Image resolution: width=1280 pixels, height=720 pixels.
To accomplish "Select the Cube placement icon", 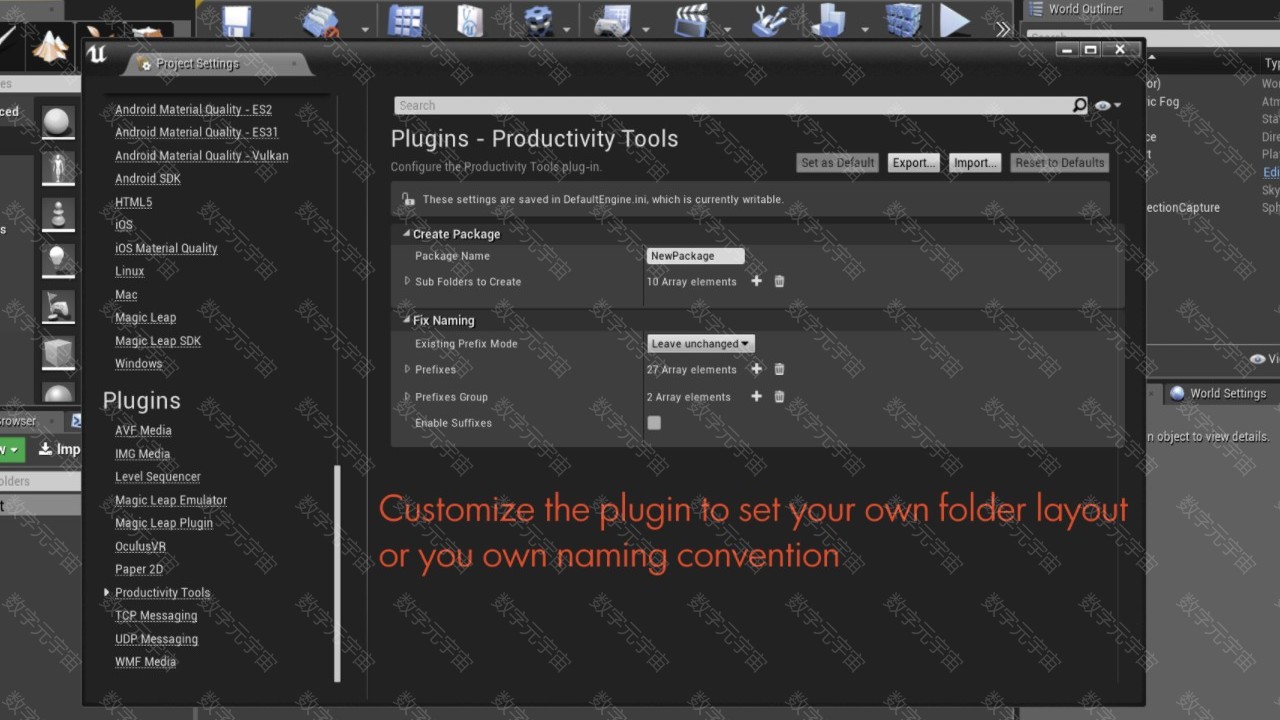I will coord(58,352).
